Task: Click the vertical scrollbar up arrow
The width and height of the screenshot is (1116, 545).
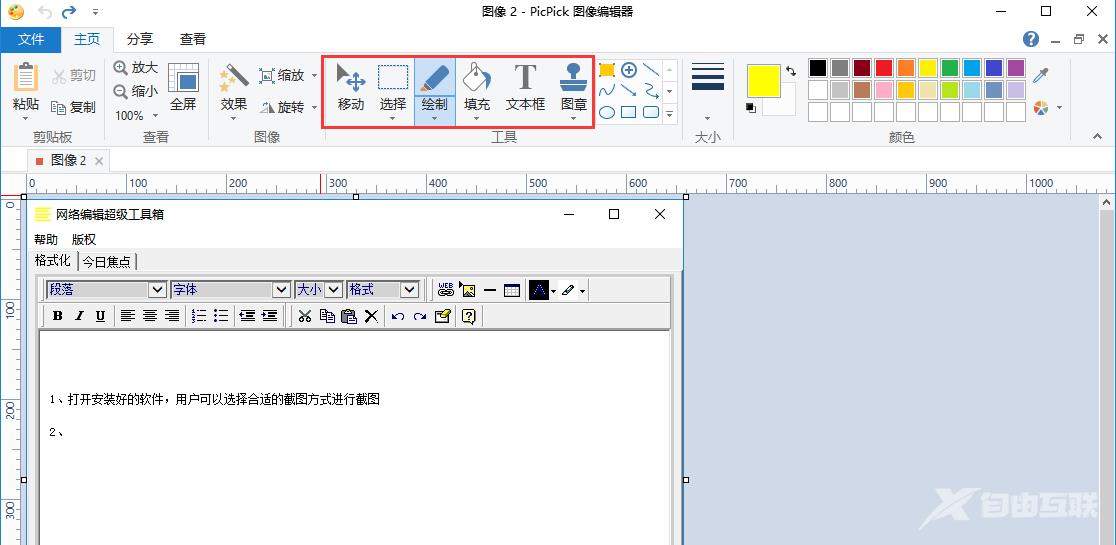Action: click(x=1107, y=202)
